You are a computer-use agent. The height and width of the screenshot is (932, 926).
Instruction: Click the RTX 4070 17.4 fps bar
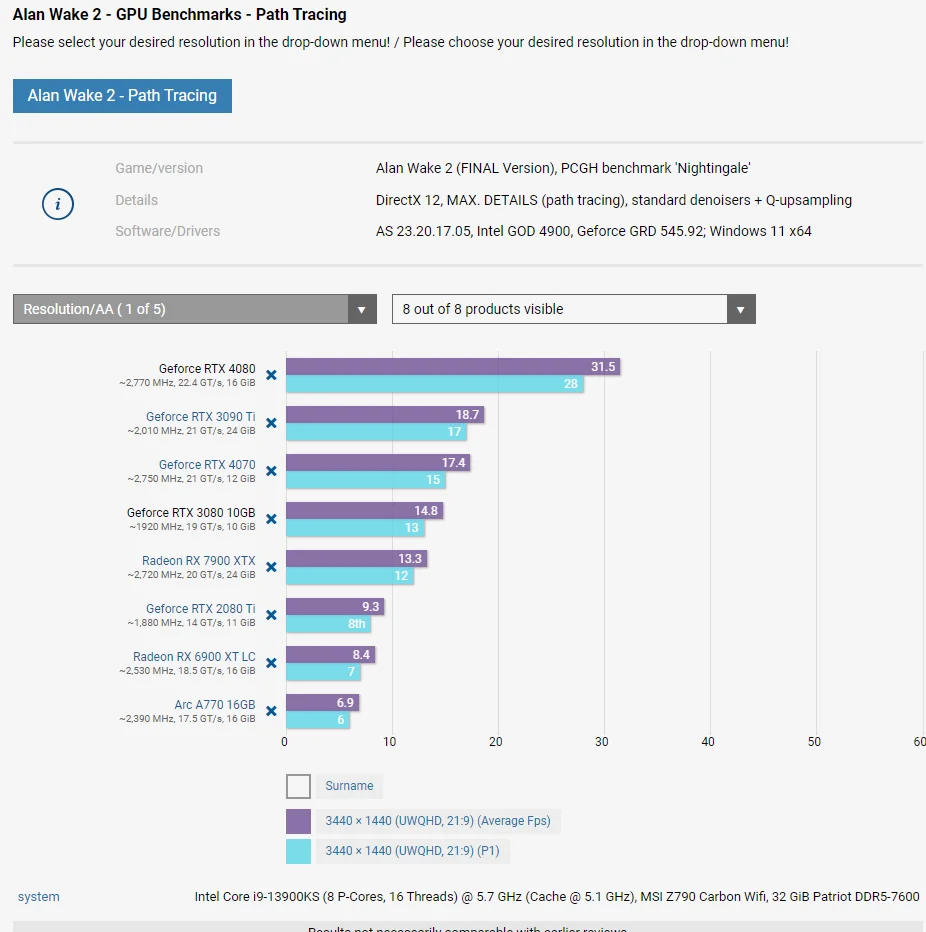coord(378,462)
